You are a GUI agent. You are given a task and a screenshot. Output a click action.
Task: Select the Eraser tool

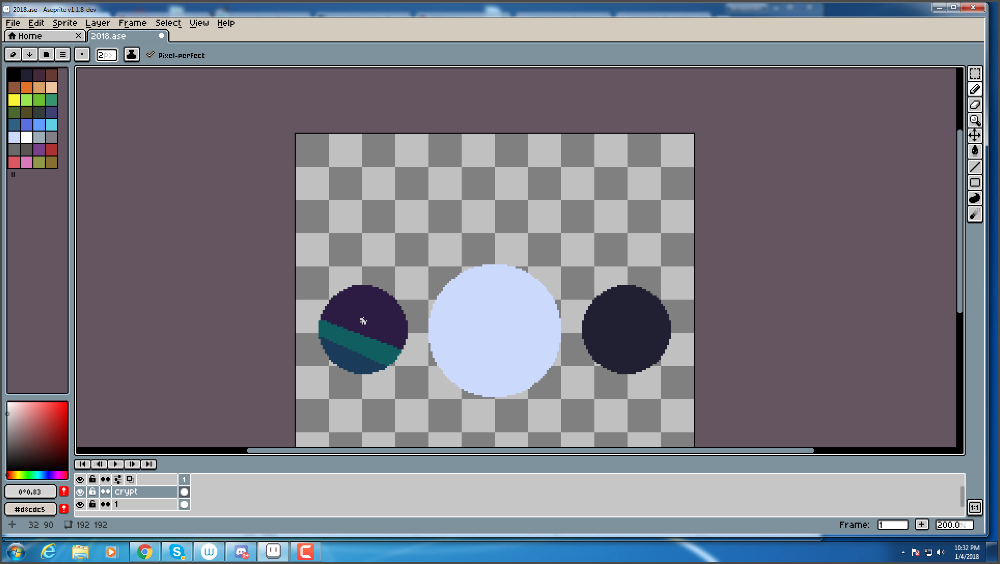pos(974,105)
